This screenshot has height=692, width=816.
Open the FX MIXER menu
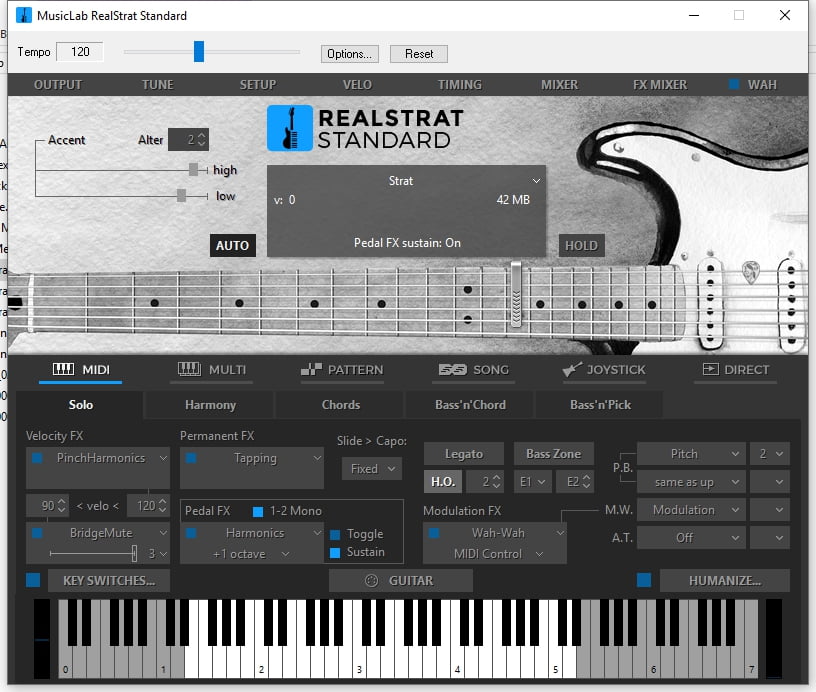[660, 84]
